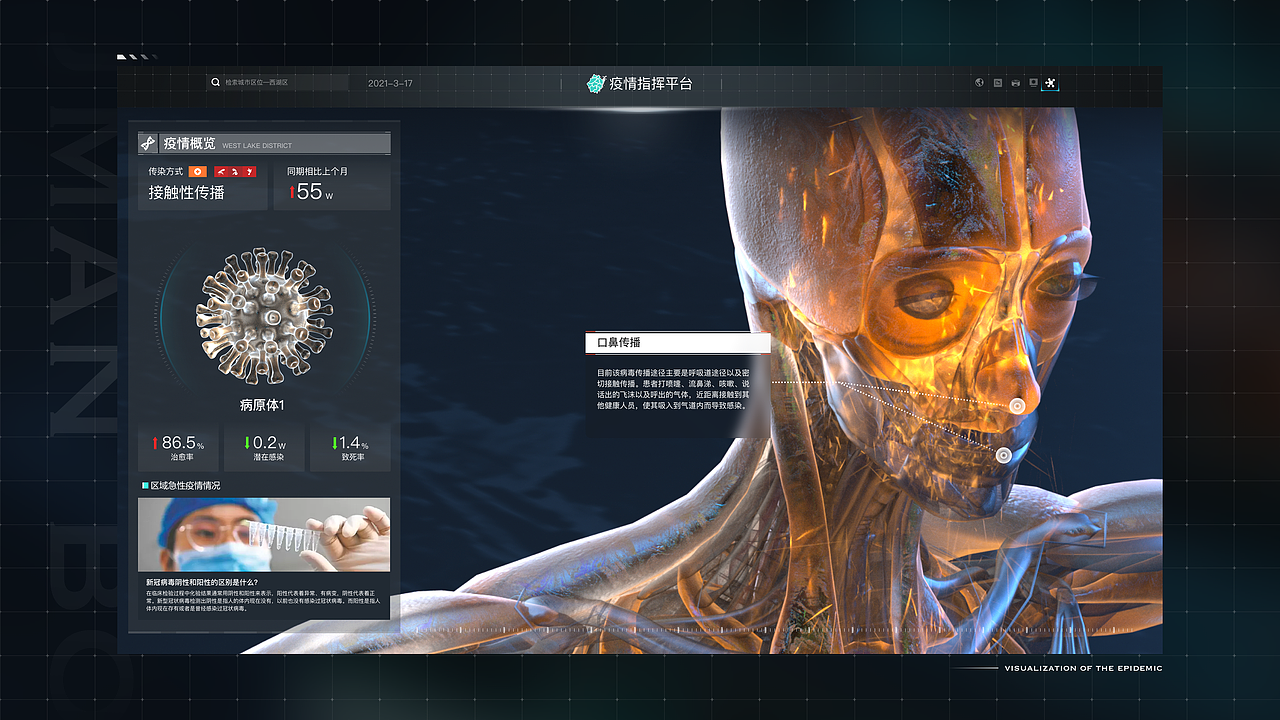Click the red up arrow beside 86.5%

tap(155, 442)
